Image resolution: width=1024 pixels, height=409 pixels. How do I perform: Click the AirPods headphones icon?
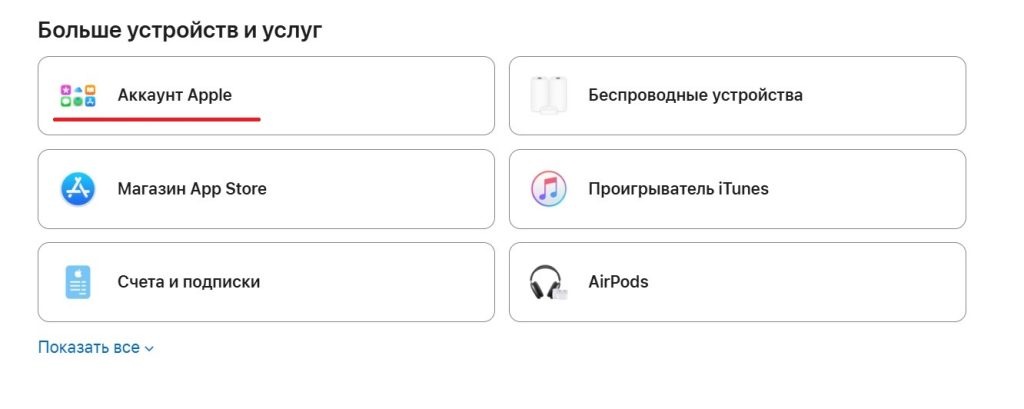[548, 282]
